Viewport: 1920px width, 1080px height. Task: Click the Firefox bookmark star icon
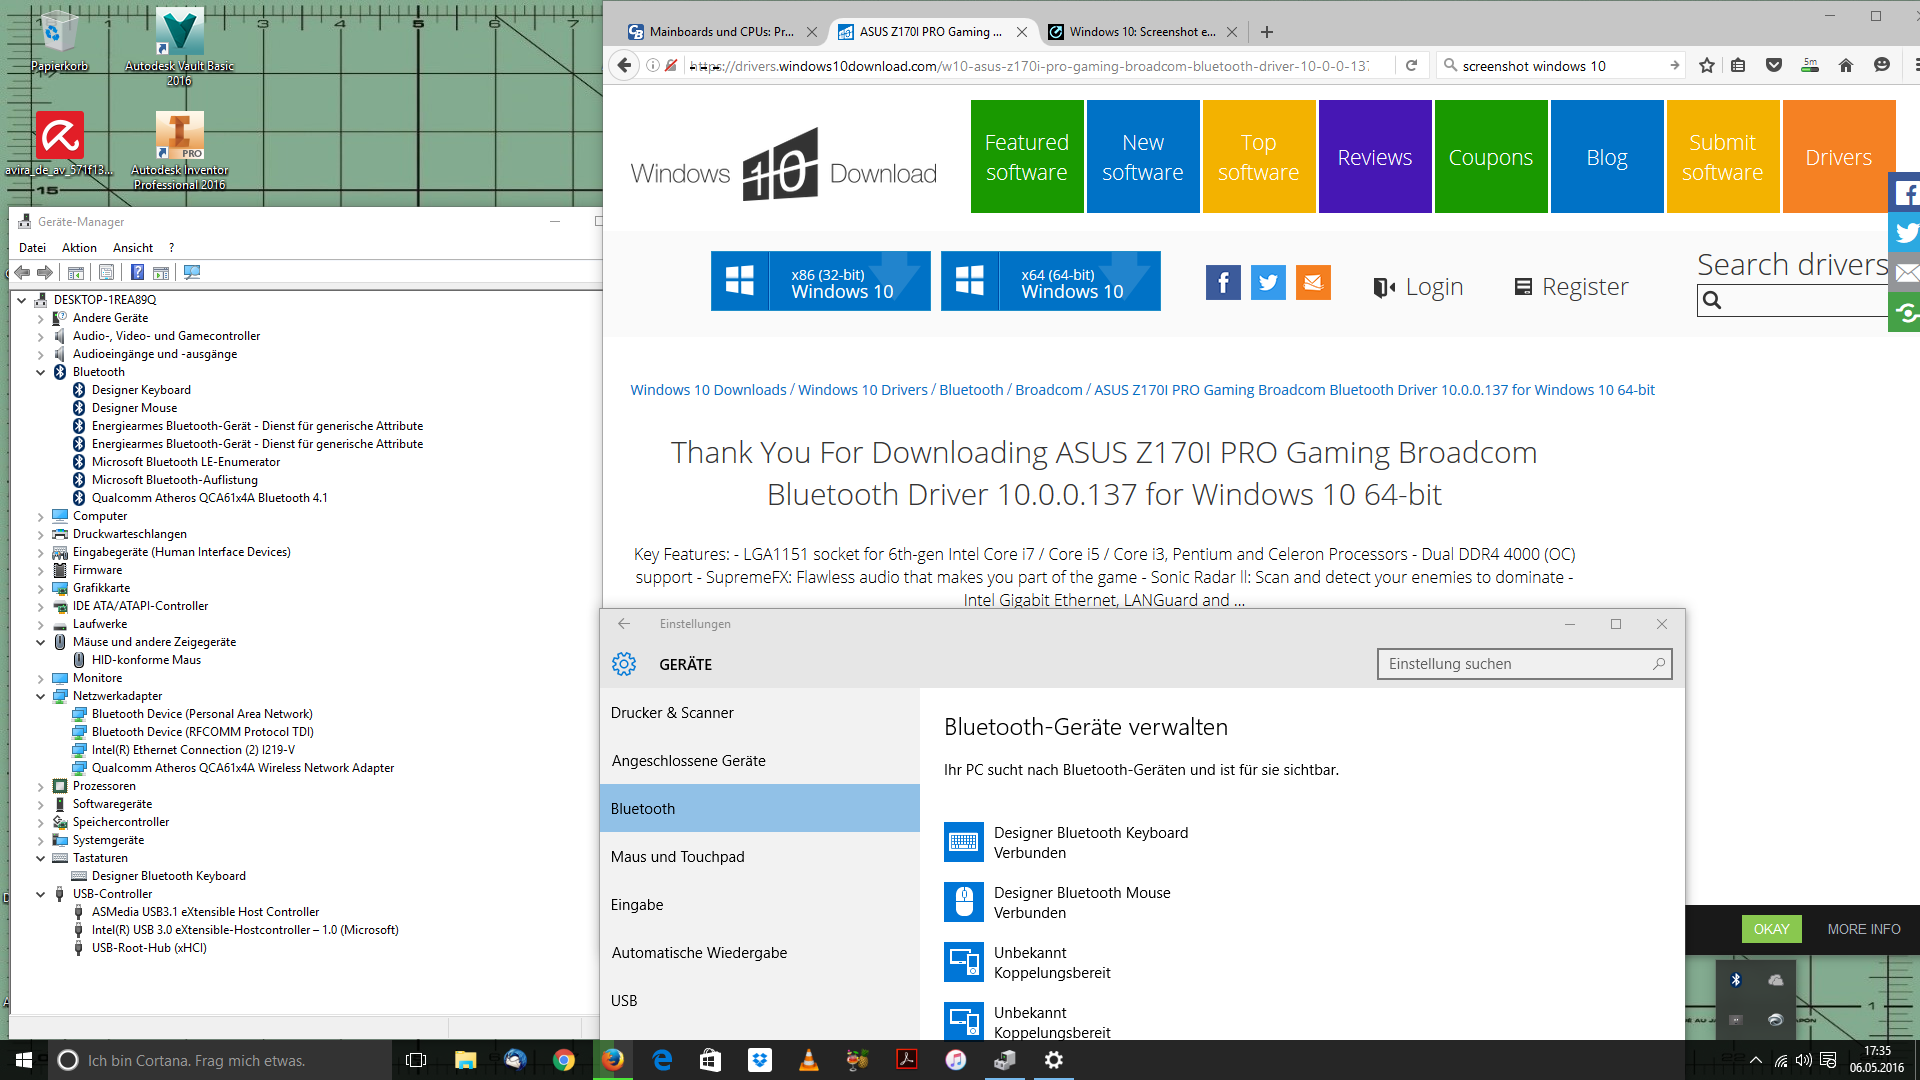[1707, 66]
